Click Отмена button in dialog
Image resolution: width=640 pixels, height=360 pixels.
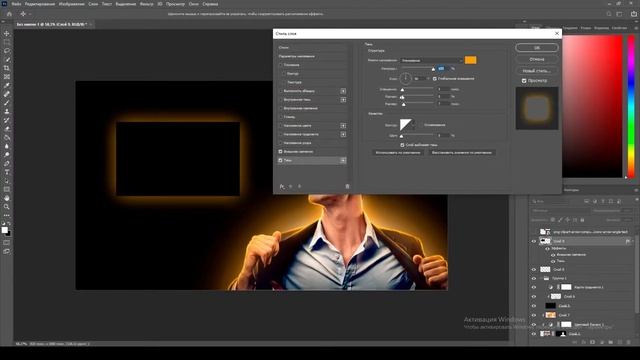(x=537, y=59)
